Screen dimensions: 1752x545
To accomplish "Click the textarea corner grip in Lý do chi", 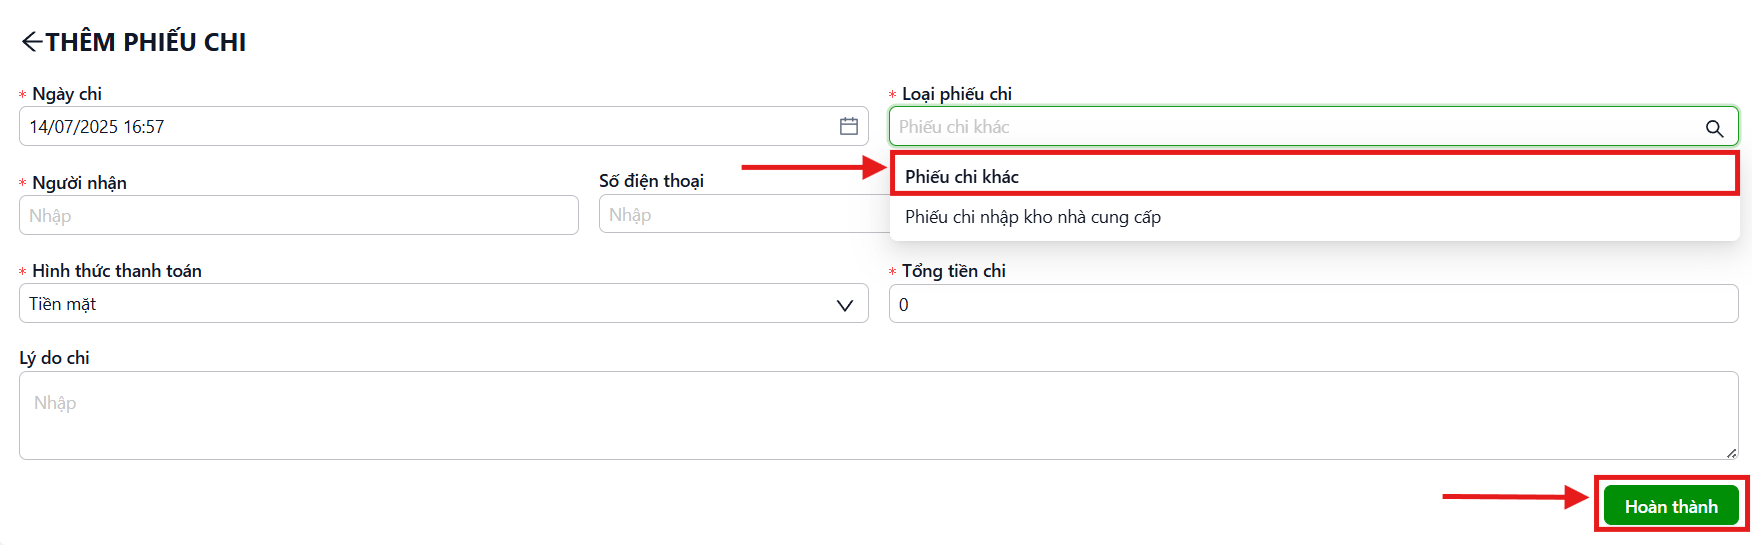I will tap(1731, 453).
